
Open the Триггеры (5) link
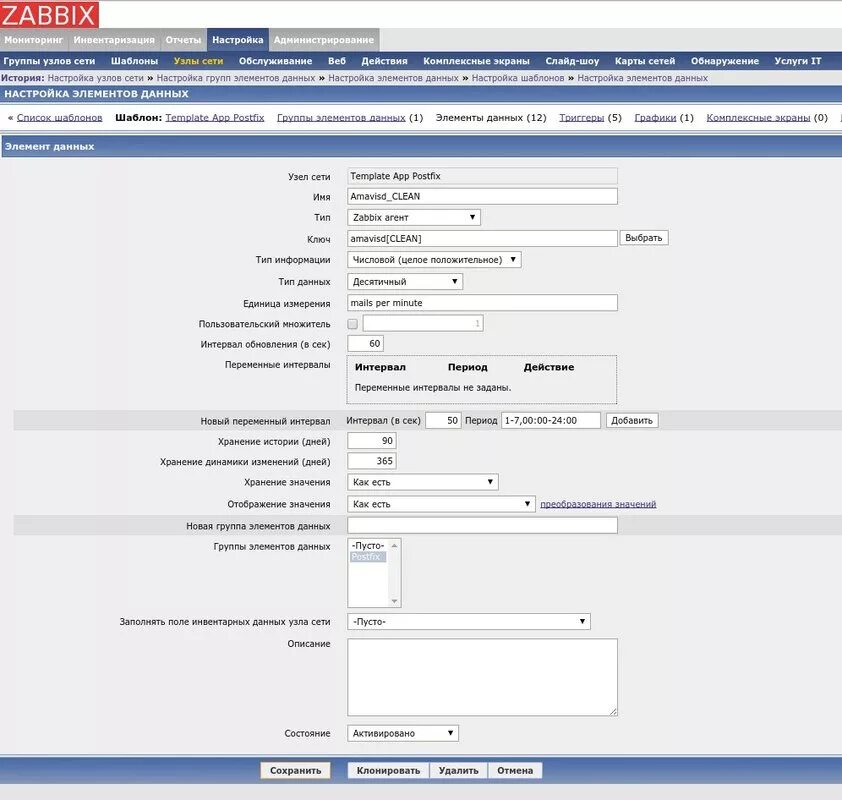tap(582, 118)
